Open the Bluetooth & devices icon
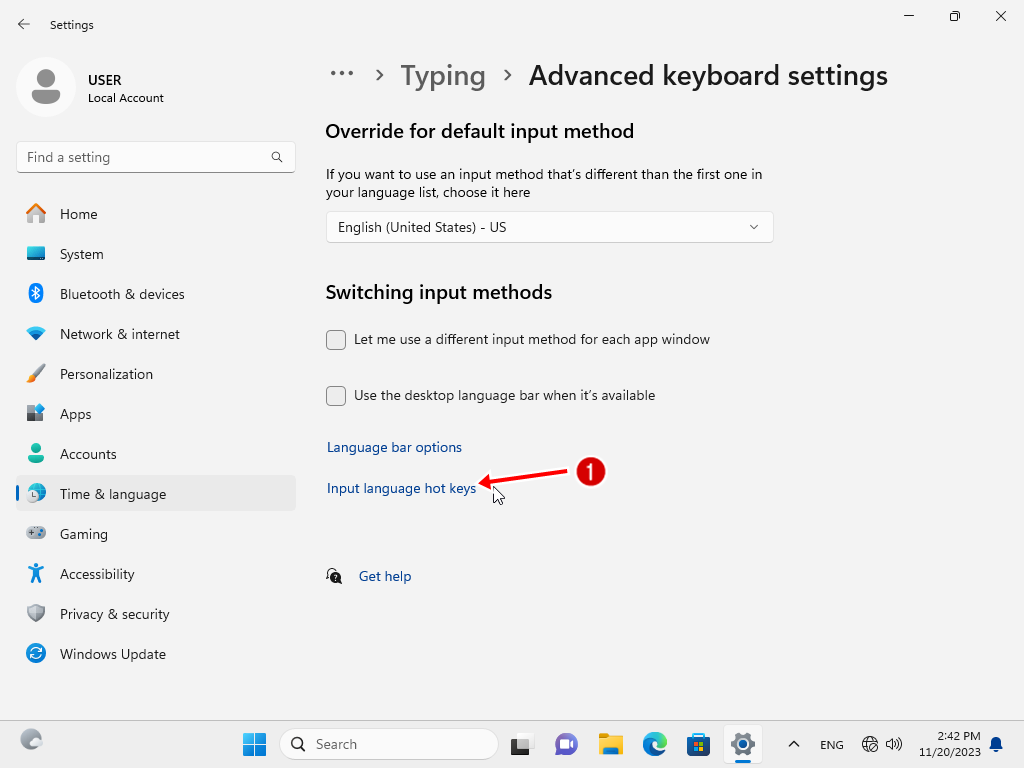The width and height of the screenshot is (1024, 768). (36, 294)
